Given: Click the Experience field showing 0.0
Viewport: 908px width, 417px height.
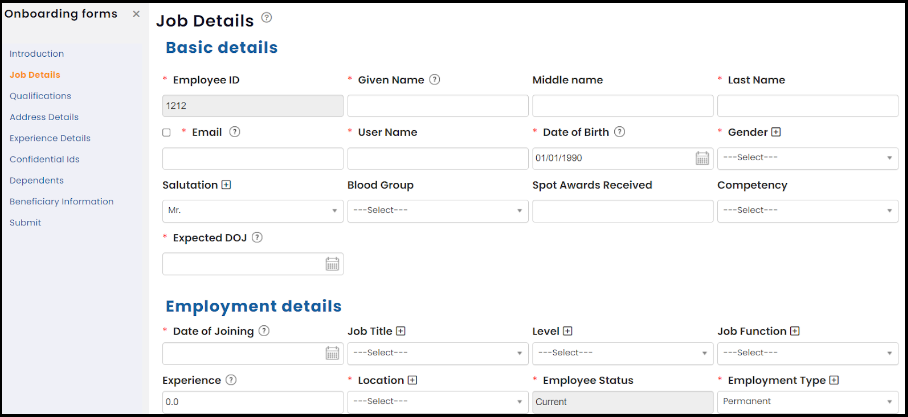Looking at the screenshot, I should pos(253,402).
